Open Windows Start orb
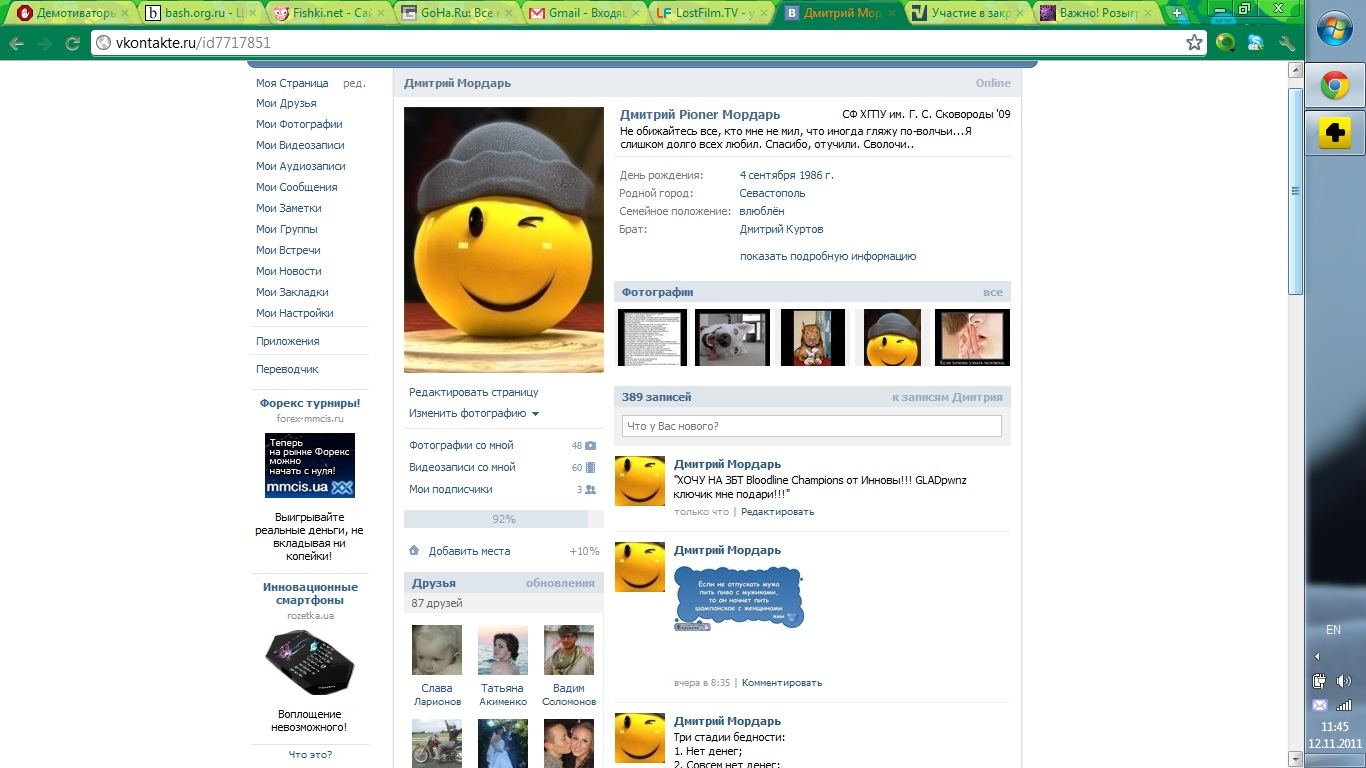The width and height of the screenshot is (1366, 768). tap(1334, 30)
